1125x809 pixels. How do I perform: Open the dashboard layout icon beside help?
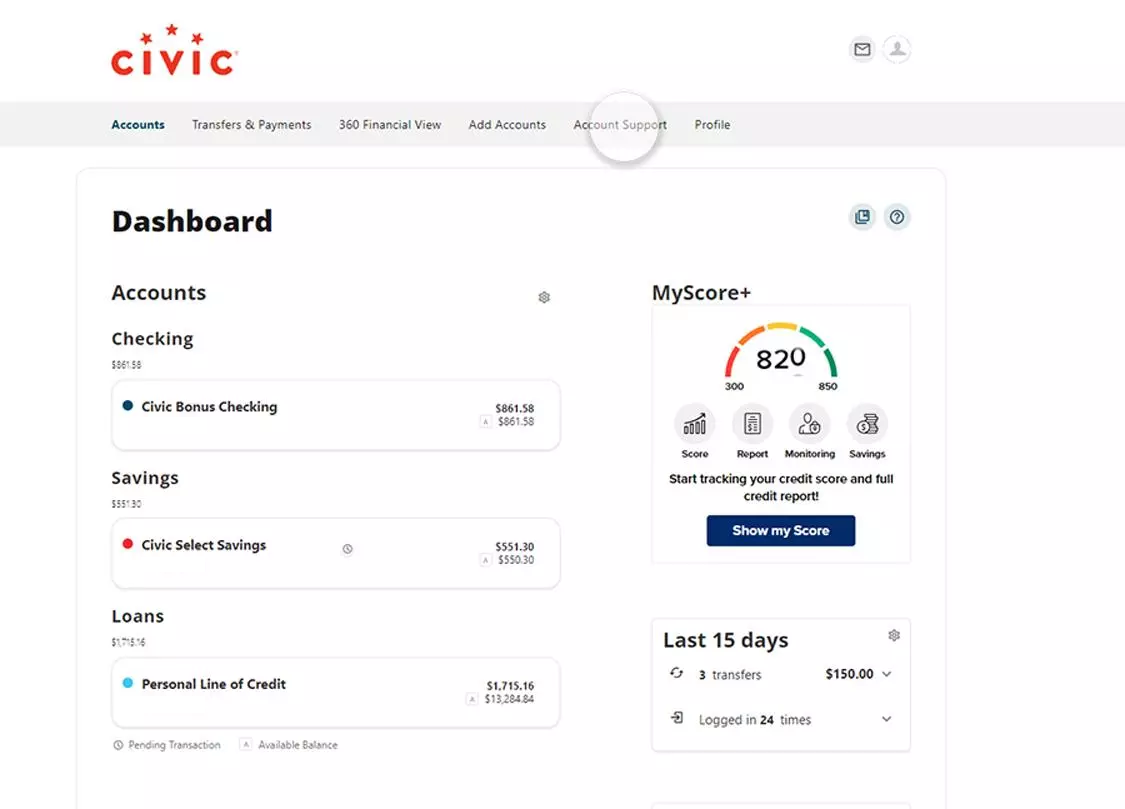pos(862,217)
